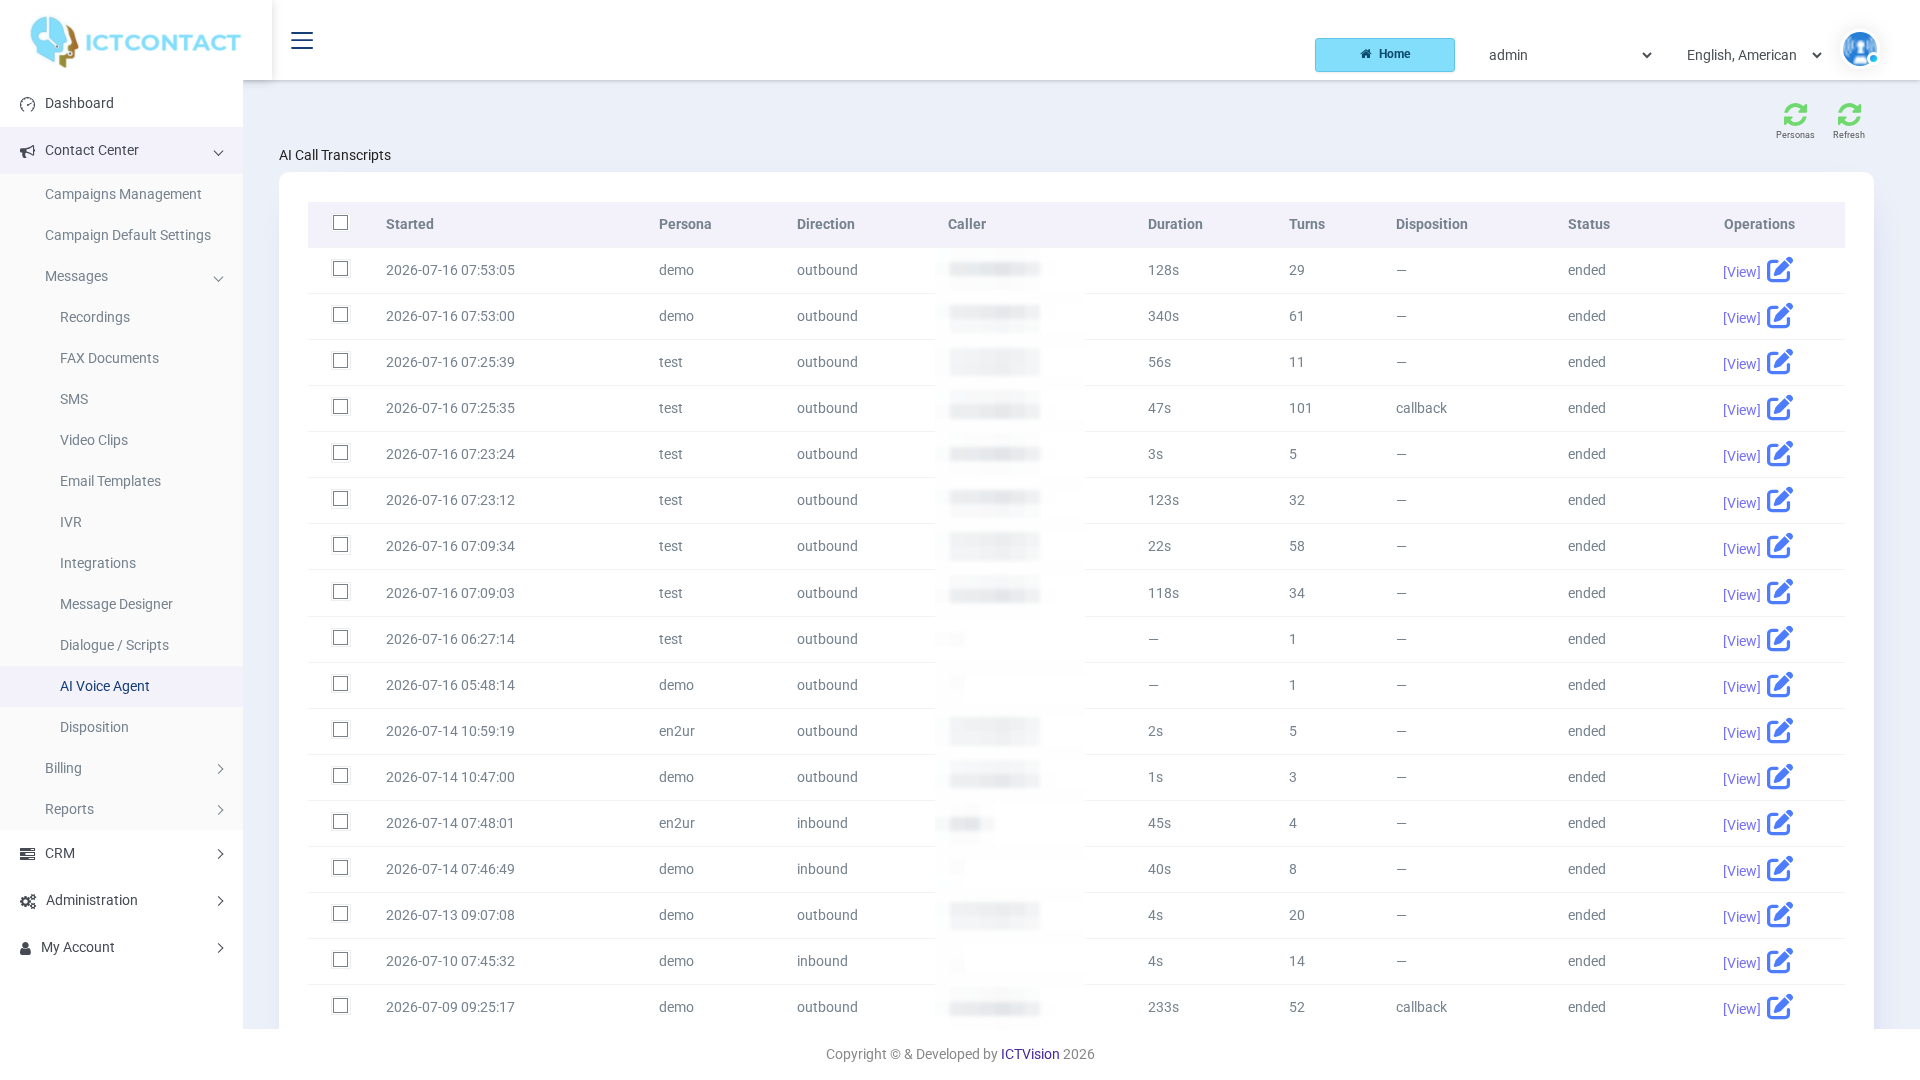This screenshot has width=1920, height=1080.
Task: Open the admin user dropdown
Action: (1569, 55)
